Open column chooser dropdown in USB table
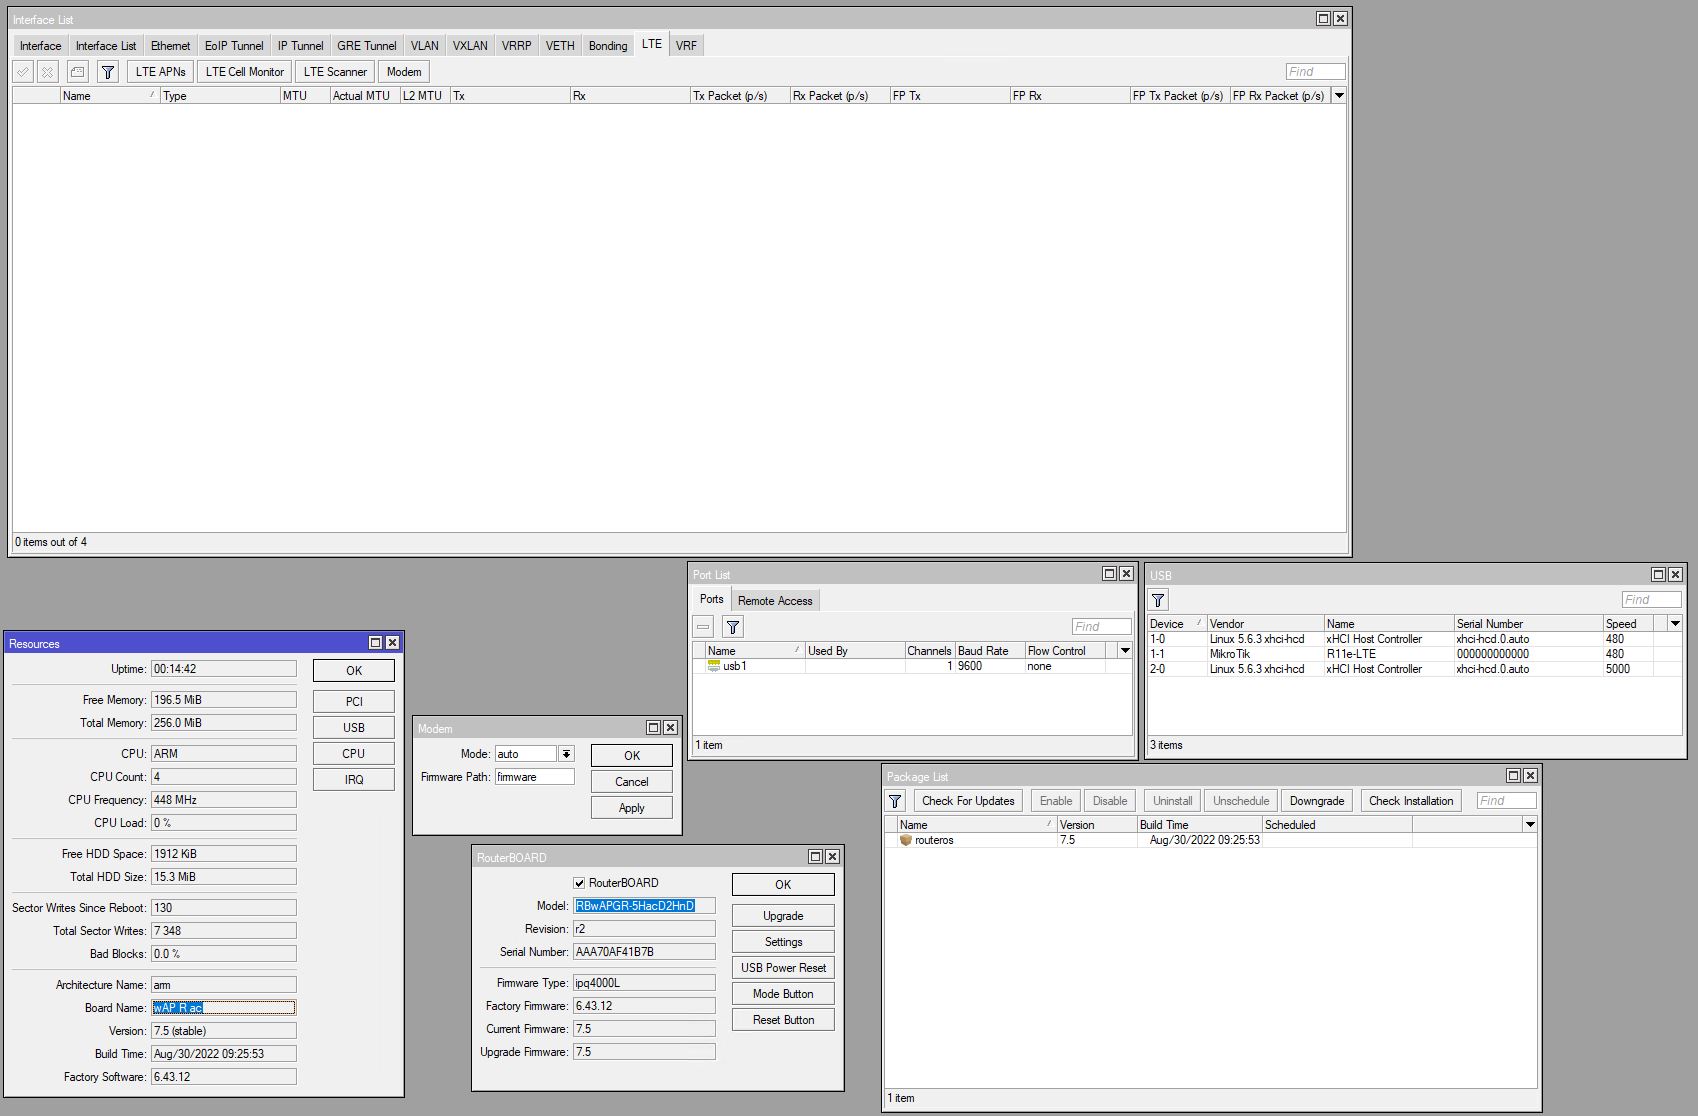The width and height of the screenshot is (1698, 1116). pos(1675,624)
